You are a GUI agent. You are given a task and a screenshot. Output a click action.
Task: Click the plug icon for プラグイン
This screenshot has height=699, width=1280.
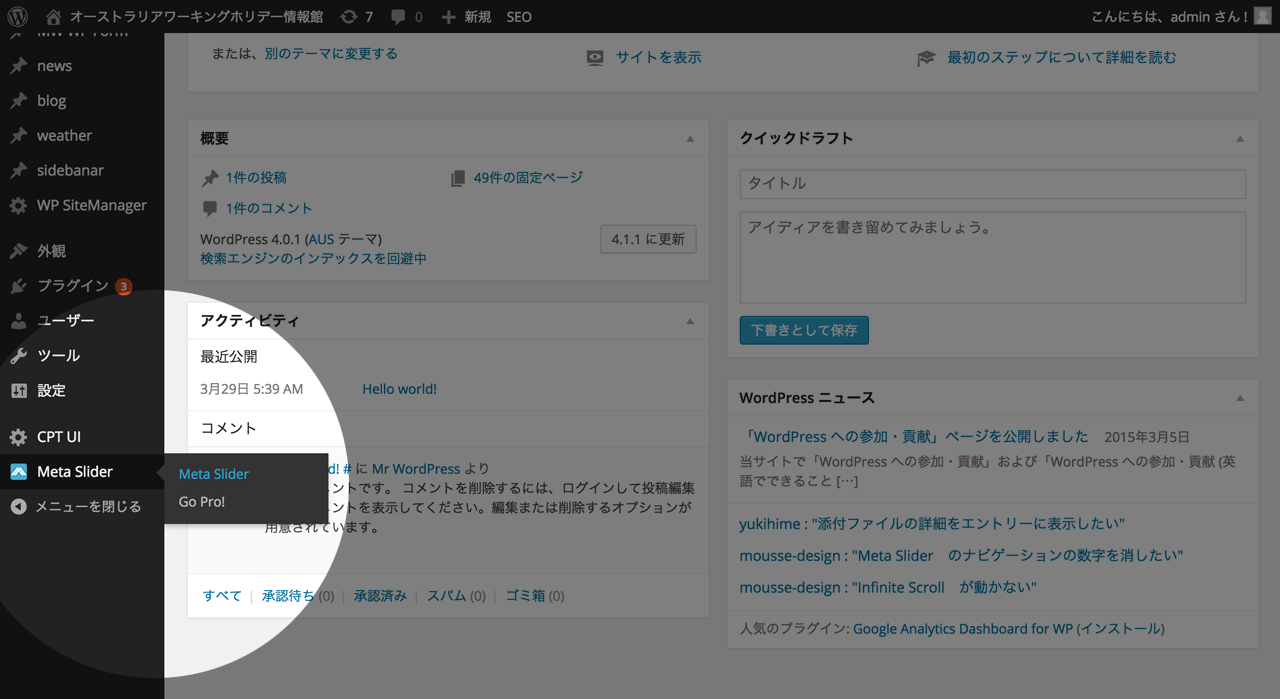[18, 286]
